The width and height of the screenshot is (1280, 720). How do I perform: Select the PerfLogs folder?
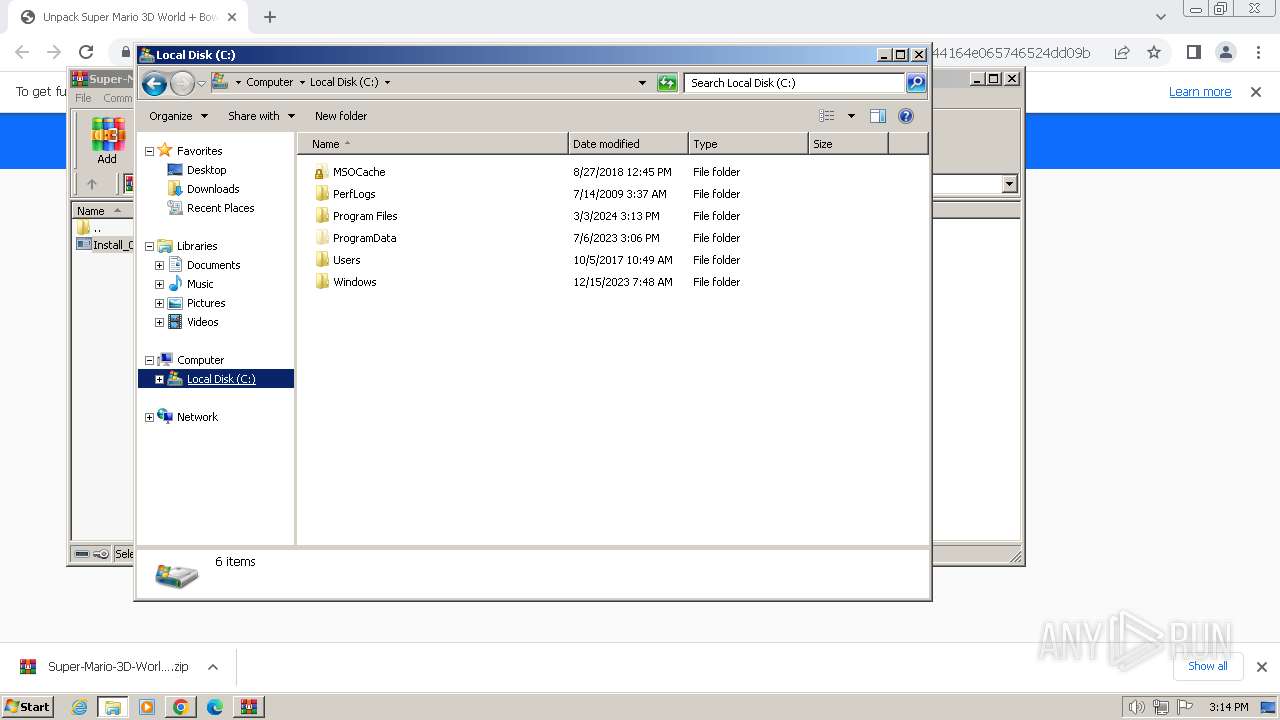[x=354, y=194]
